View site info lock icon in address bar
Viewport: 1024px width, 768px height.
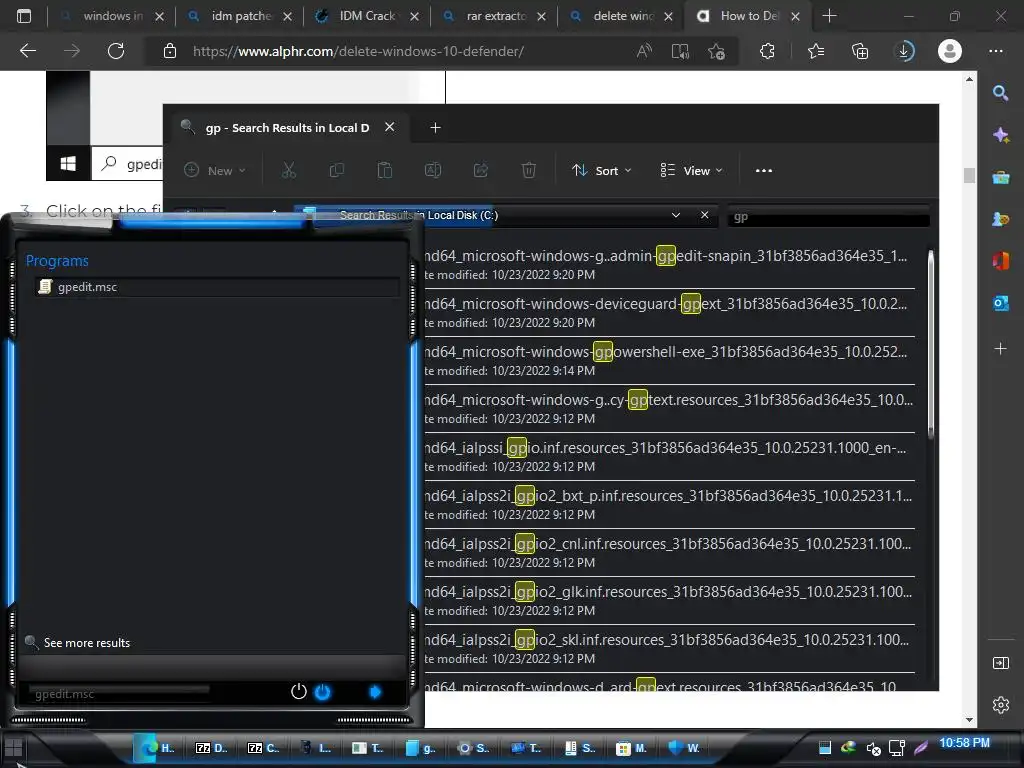170,51
